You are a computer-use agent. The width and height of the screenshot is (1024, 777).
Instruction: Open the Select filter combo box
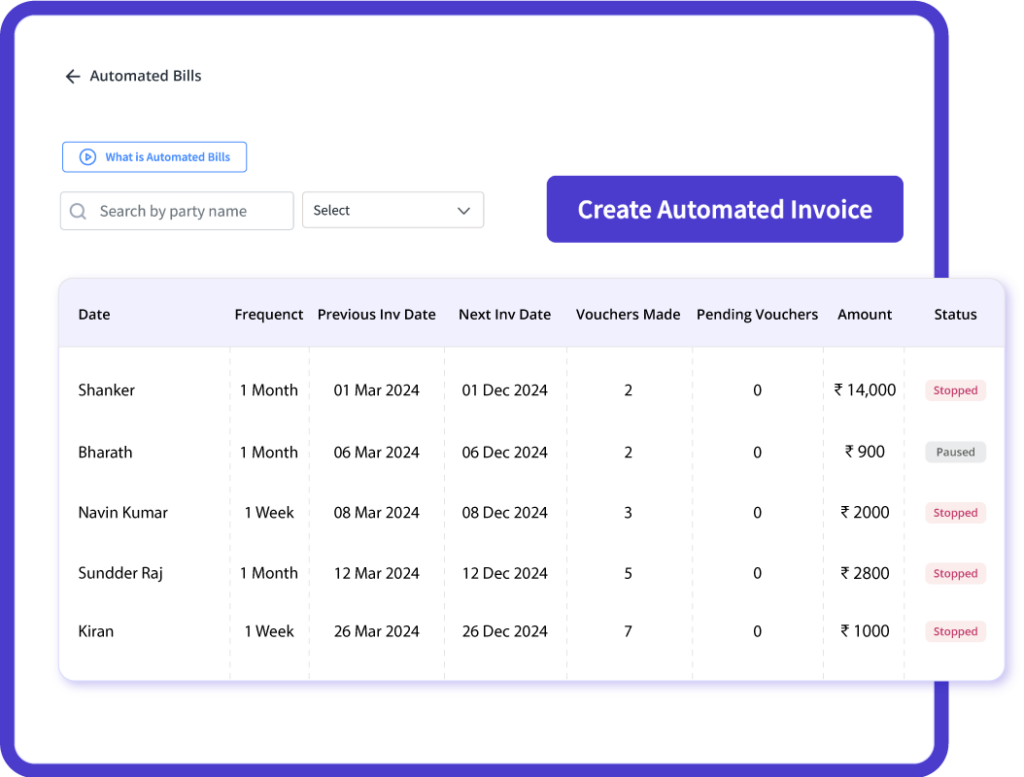click(x=392, y=210)
